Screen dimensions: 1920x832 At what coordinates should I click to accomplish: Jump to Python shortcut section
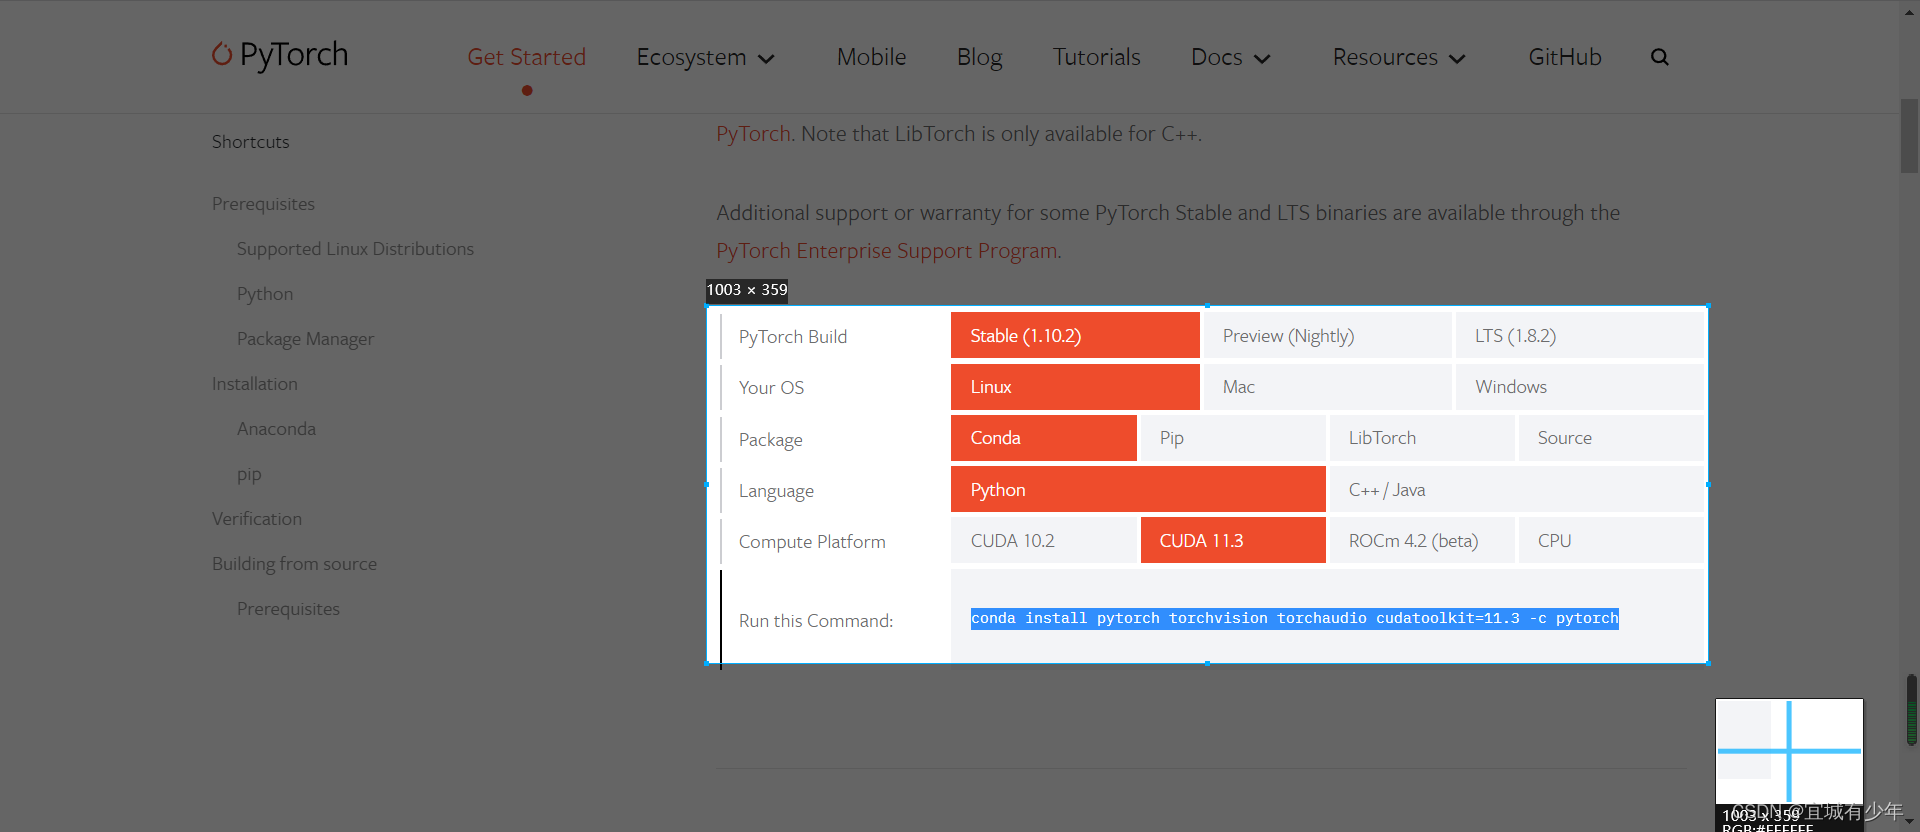[x=265, y=294]
